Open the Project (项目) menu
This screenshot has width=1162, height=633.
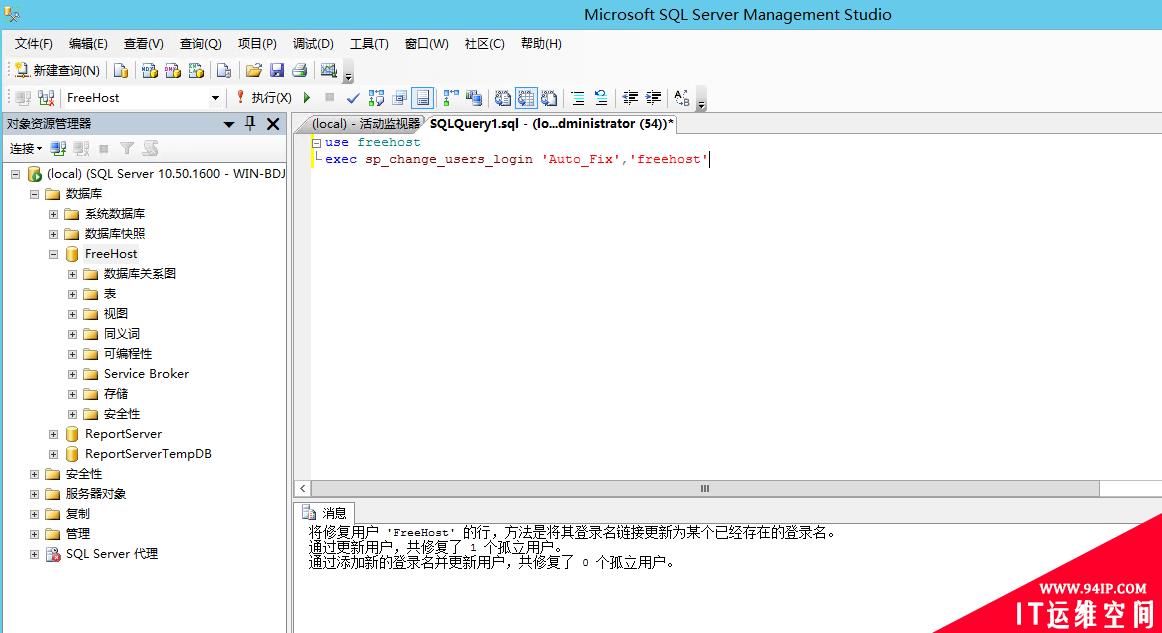[x=257, y=44]
